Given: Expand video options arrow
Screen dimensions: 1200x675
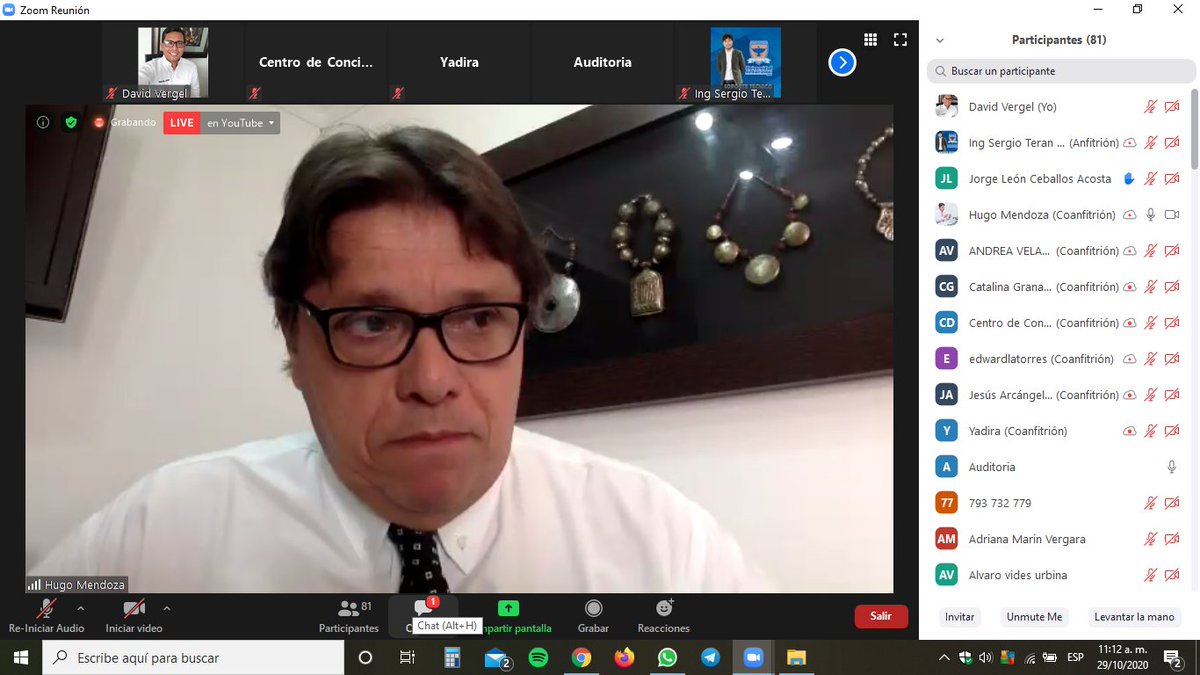Looking at the screenshot, I should click(166, 608).
